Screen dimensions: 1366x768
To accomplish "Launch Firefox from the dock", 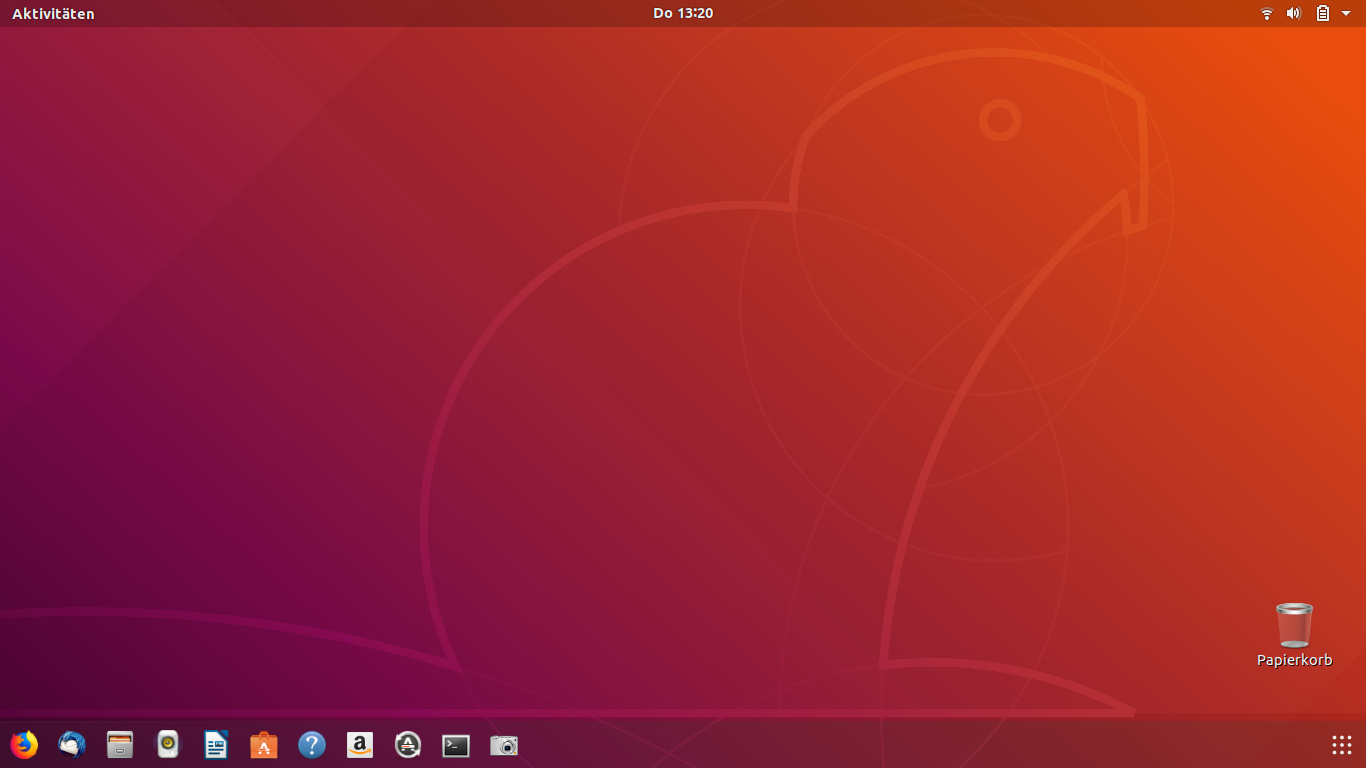I will point(24,745).
